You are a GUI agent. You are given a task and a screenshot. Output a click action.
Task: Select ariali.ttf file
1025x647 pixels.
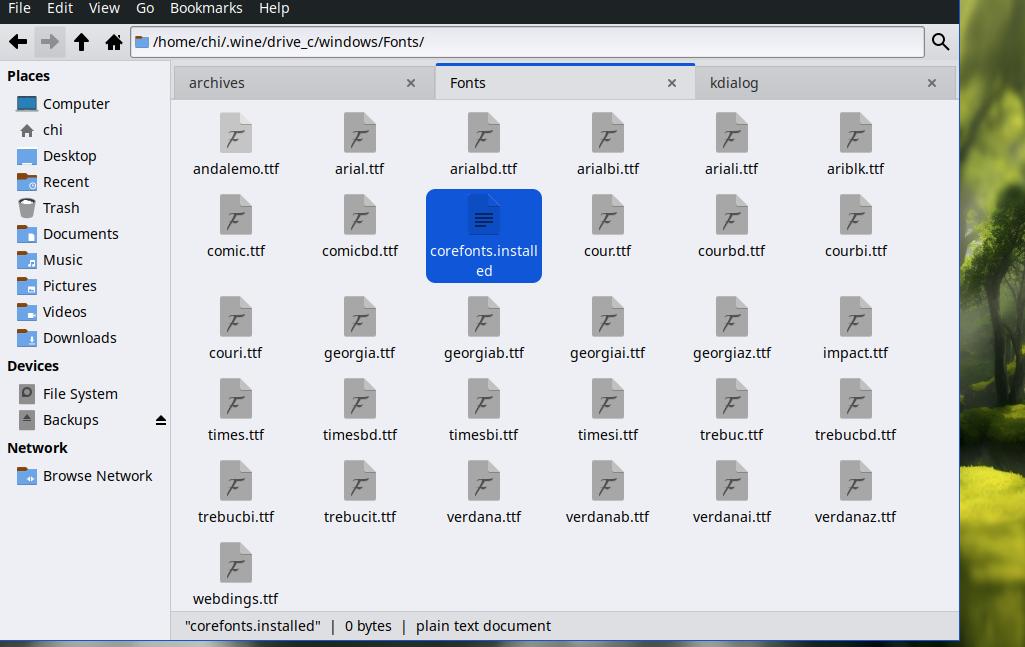731,144
